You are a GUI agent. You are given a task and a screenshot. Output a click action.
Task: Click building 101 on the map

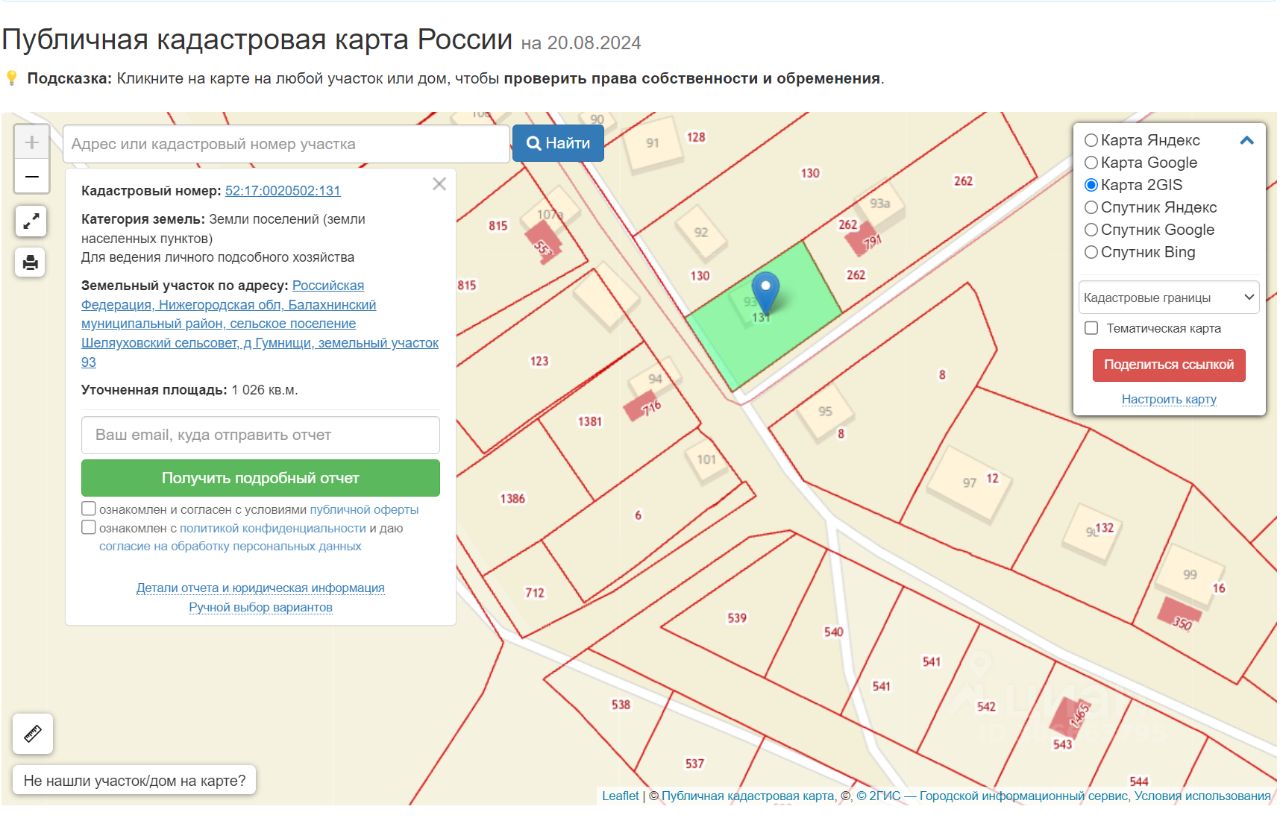(x=707, y=460)
